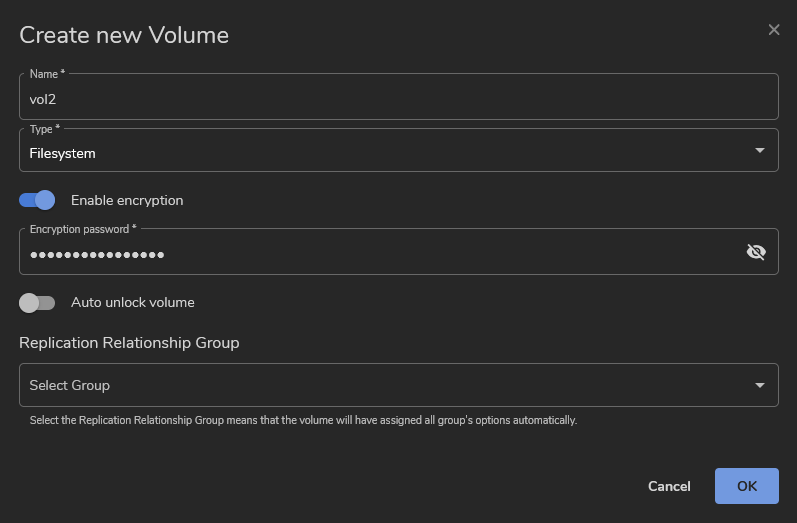Image resolution: width=797 pixels, height=523 pixels.
Task: Click the 'Select Group' placeholder text
Action: pos(70,385)
